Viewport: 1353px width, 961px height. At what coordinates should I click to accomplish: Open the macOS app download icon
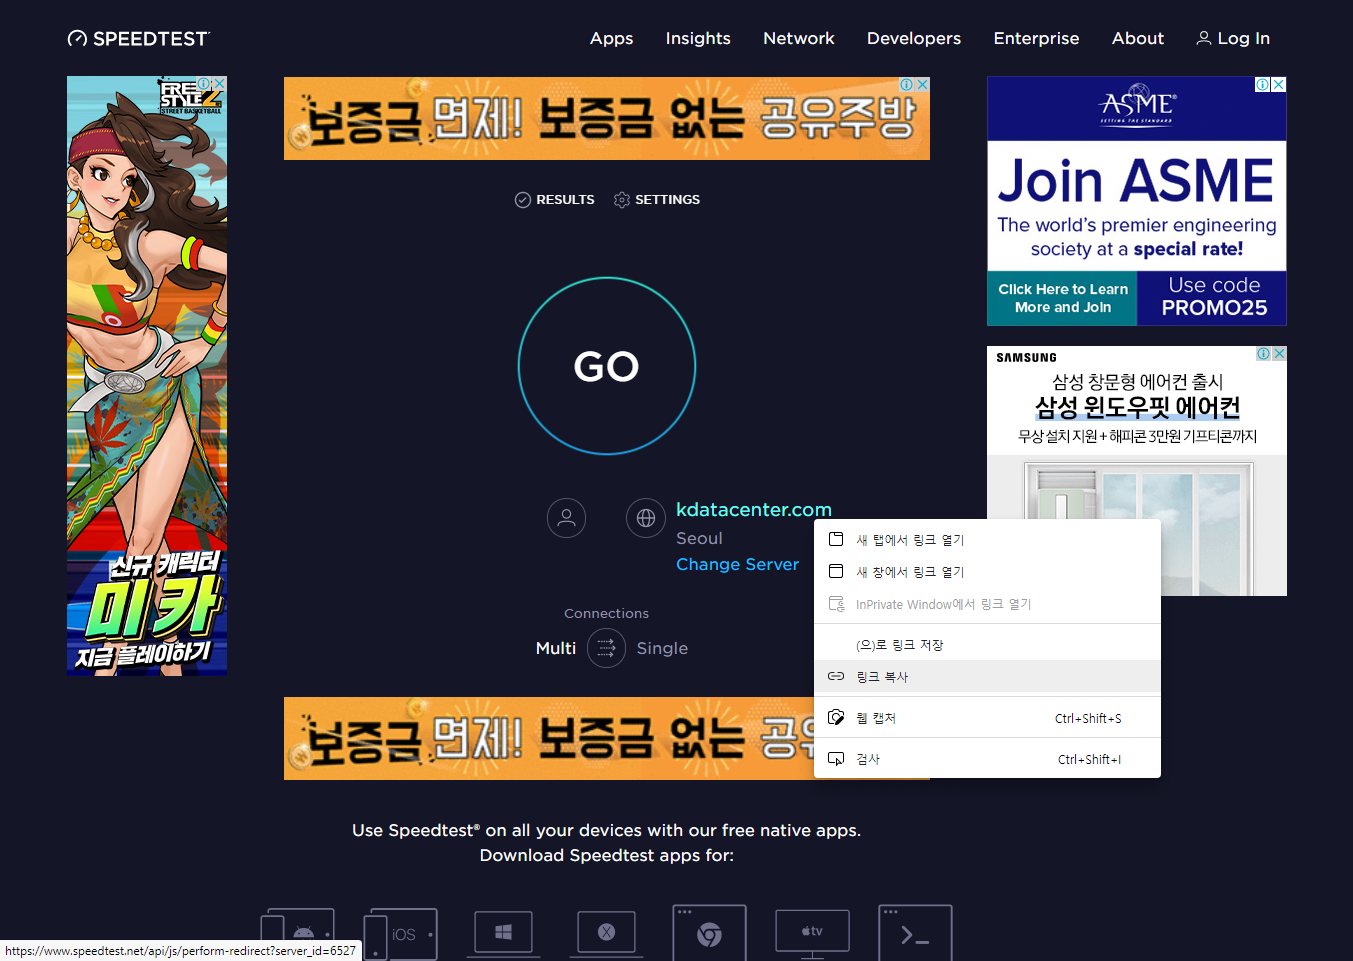[606, 933]
